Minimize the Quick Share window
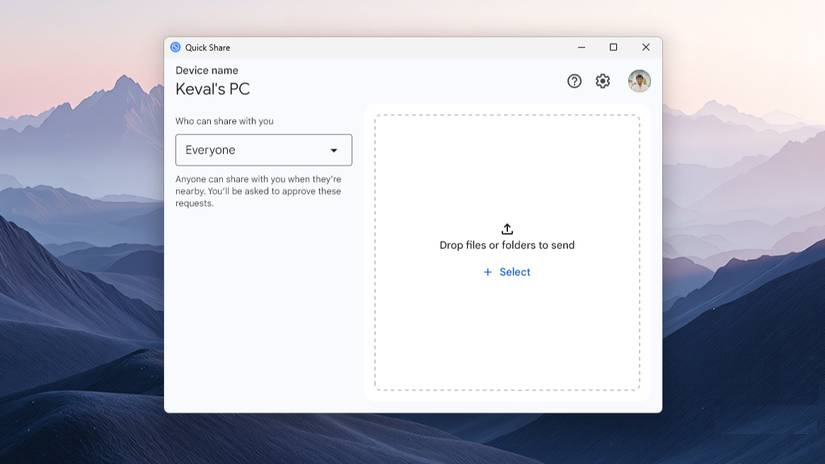This screenshot has width=825, height=464. click(581, 47)
